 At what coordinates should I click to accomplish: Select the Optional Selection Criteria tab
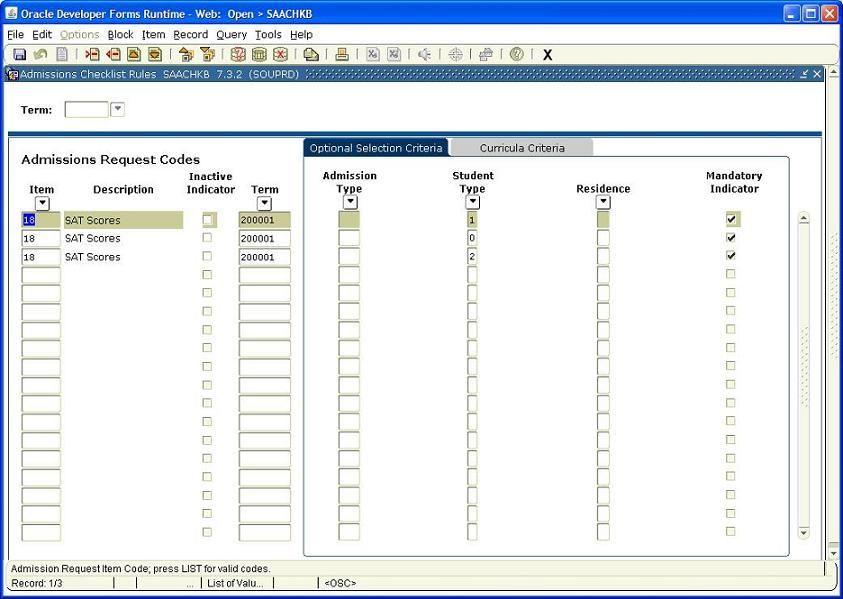coord(376,148)
